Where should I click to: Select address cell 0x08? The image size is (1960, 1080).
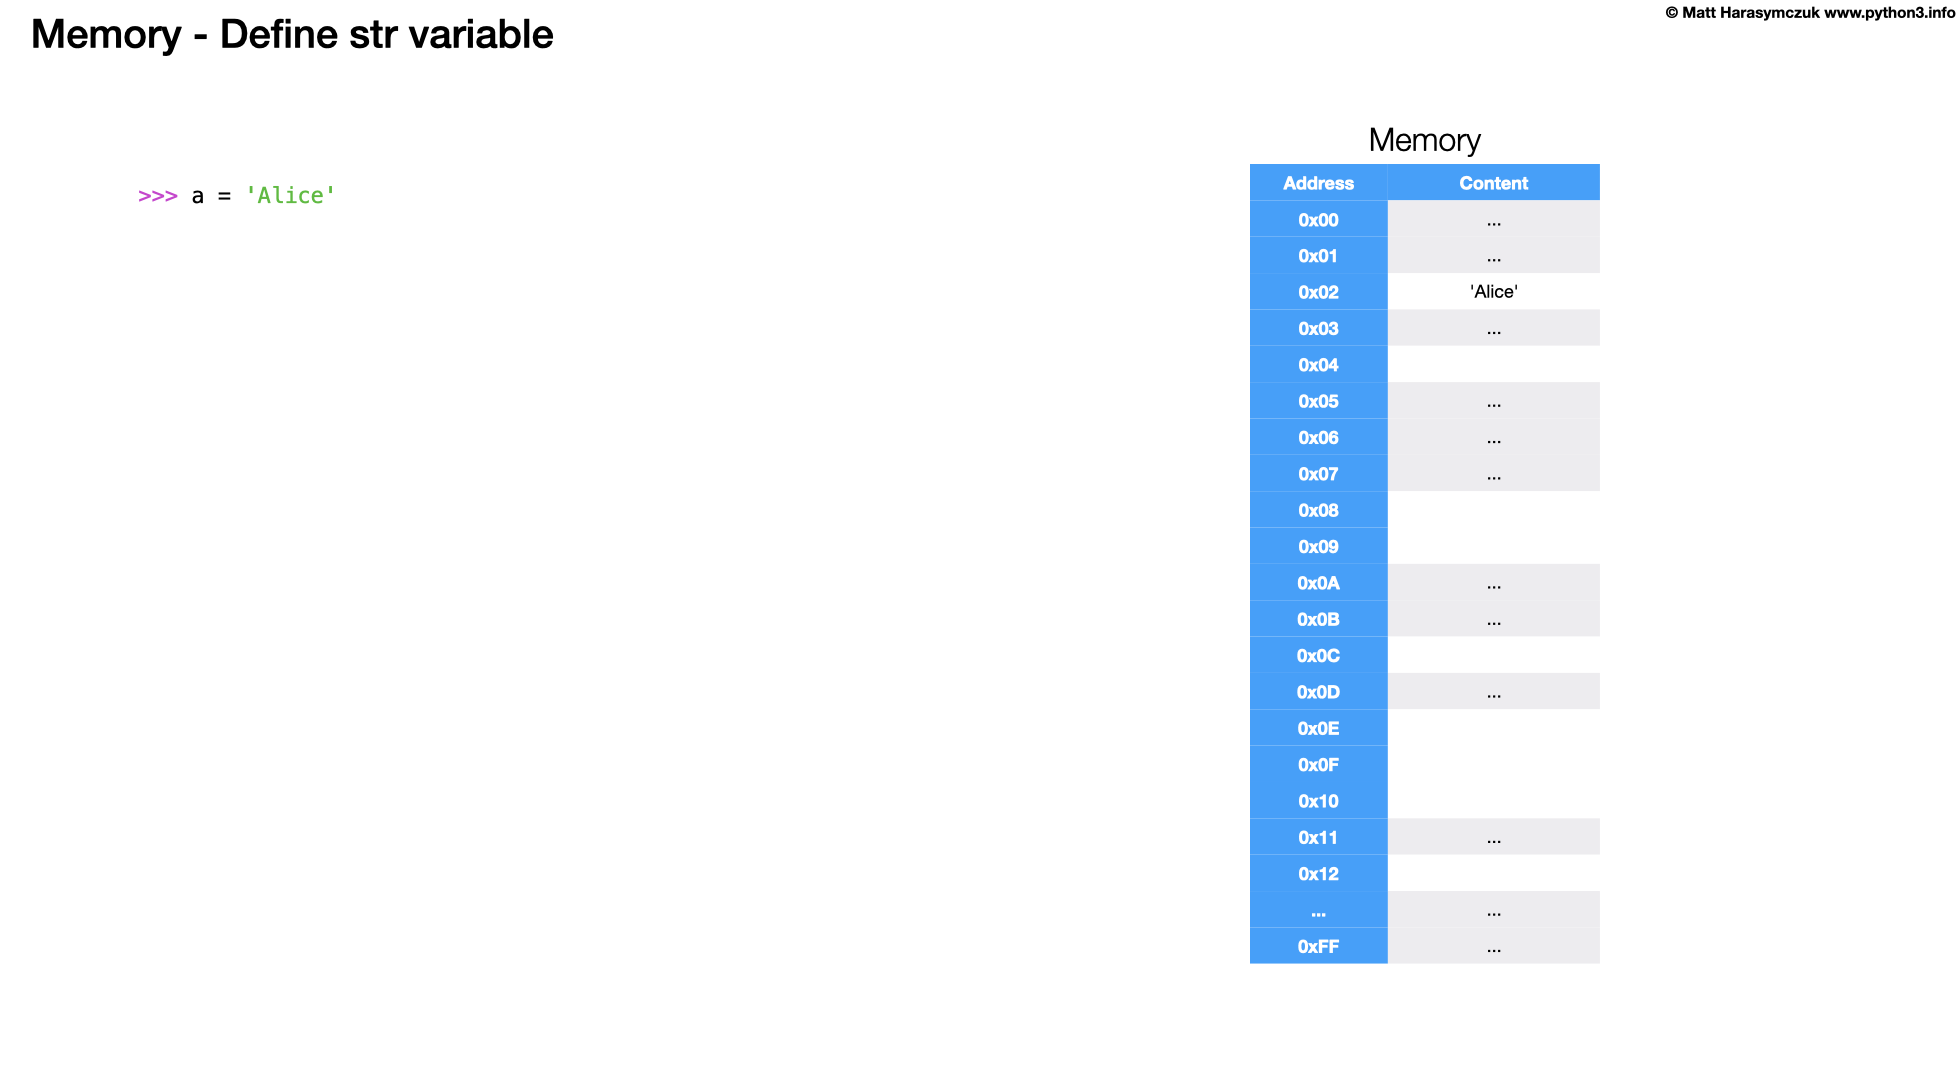1318,510
